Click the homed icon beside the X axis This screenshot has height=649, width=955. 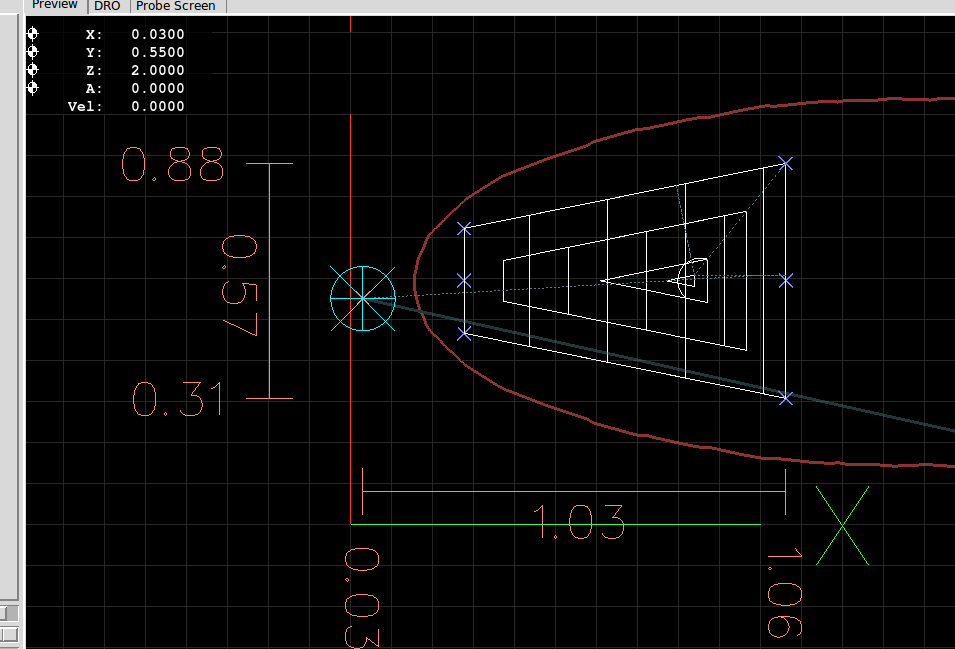[32, 34]
